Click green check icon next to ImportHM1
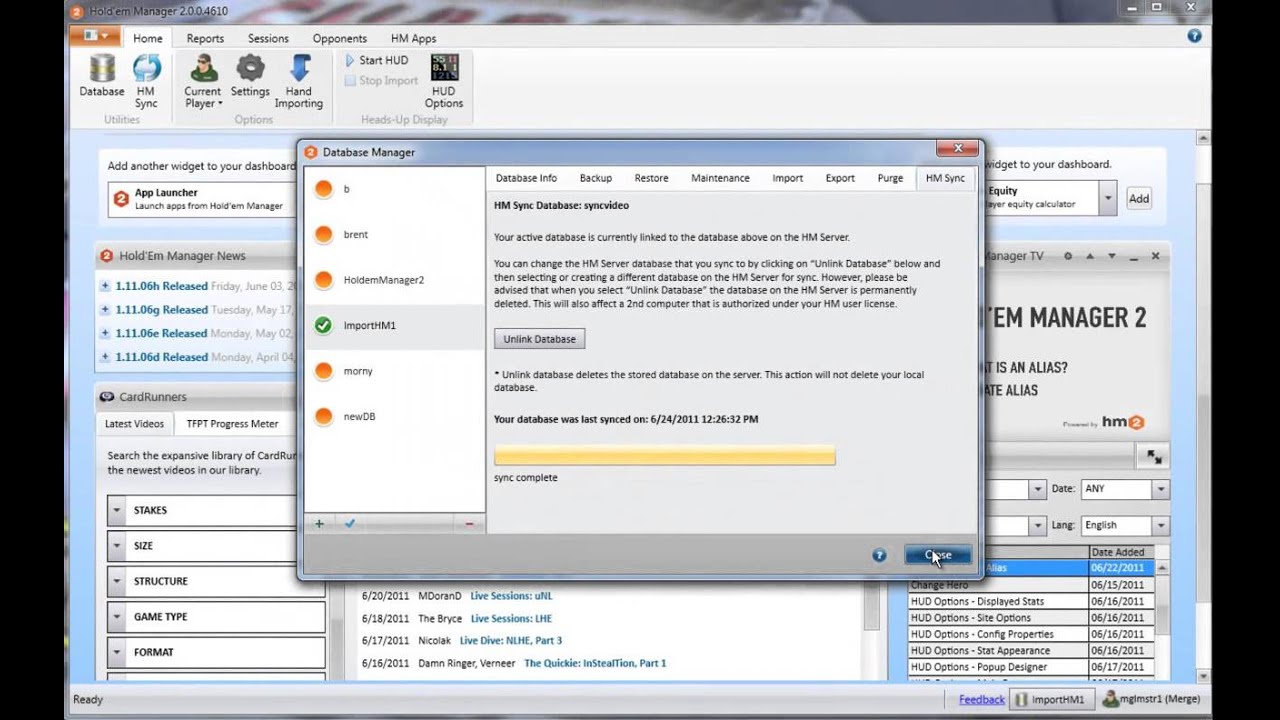 pyautogui.click(x=323, y=325)
